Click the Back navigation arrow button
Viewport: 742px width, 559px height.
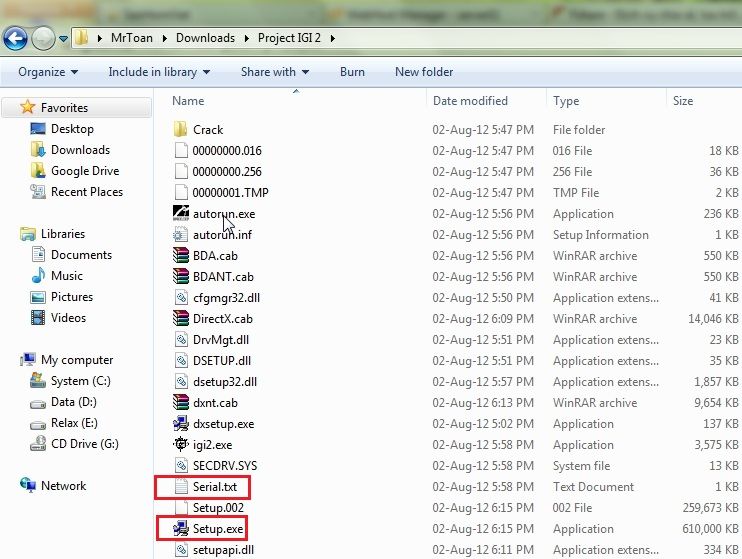point(15,38)
